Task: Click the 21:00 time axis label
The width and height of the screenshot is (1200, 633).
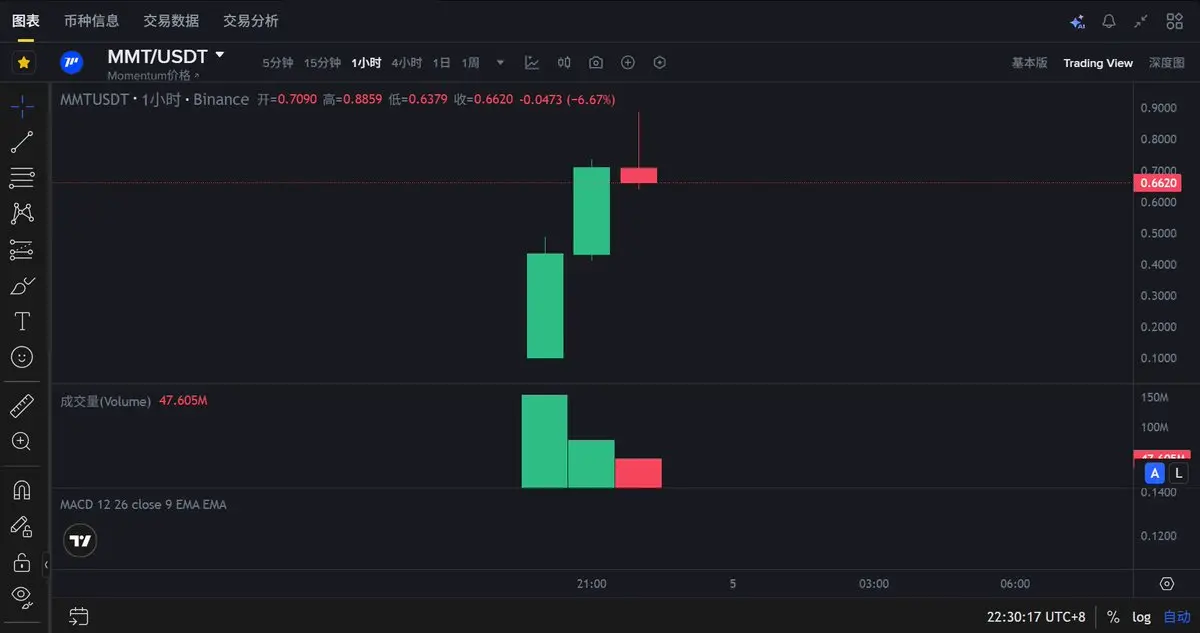Action: point(592,584)
